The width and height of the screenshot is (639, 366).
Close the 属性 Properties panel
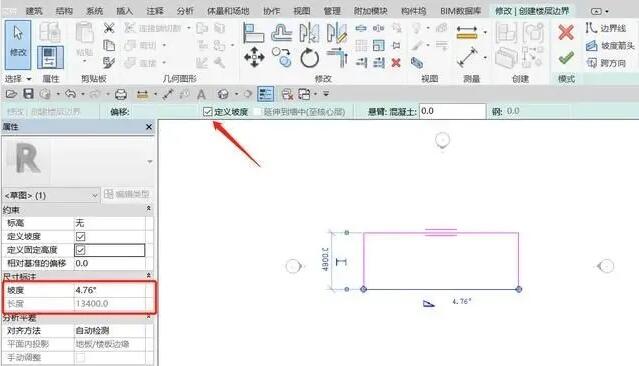coord(149,127)
